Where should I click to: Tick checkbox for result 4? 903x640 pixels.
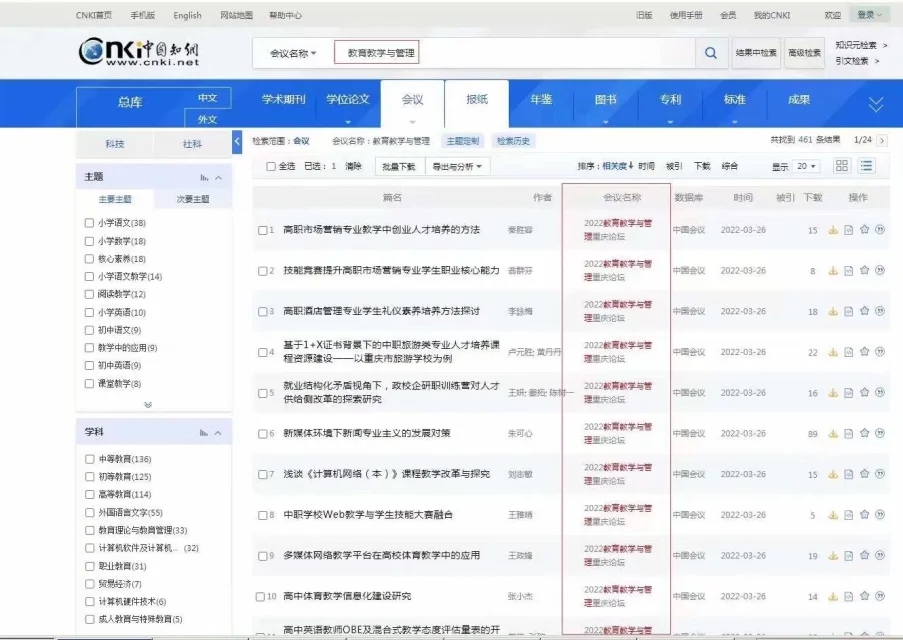(263, 353)
